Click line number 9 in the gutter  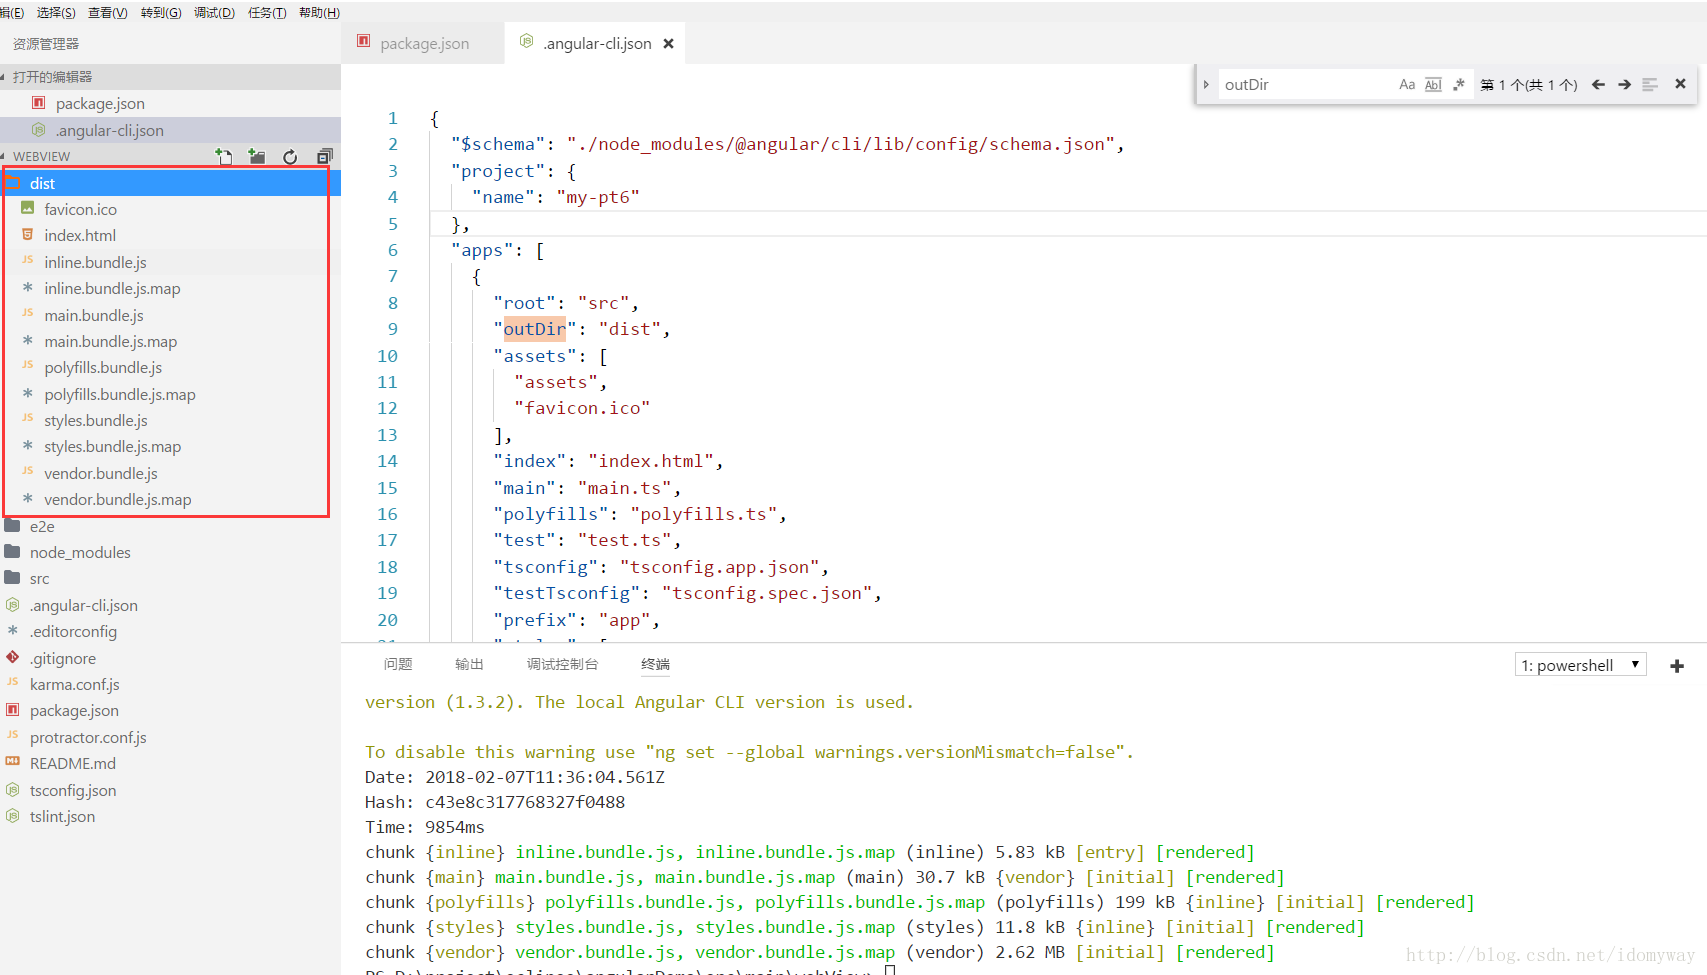392,329
